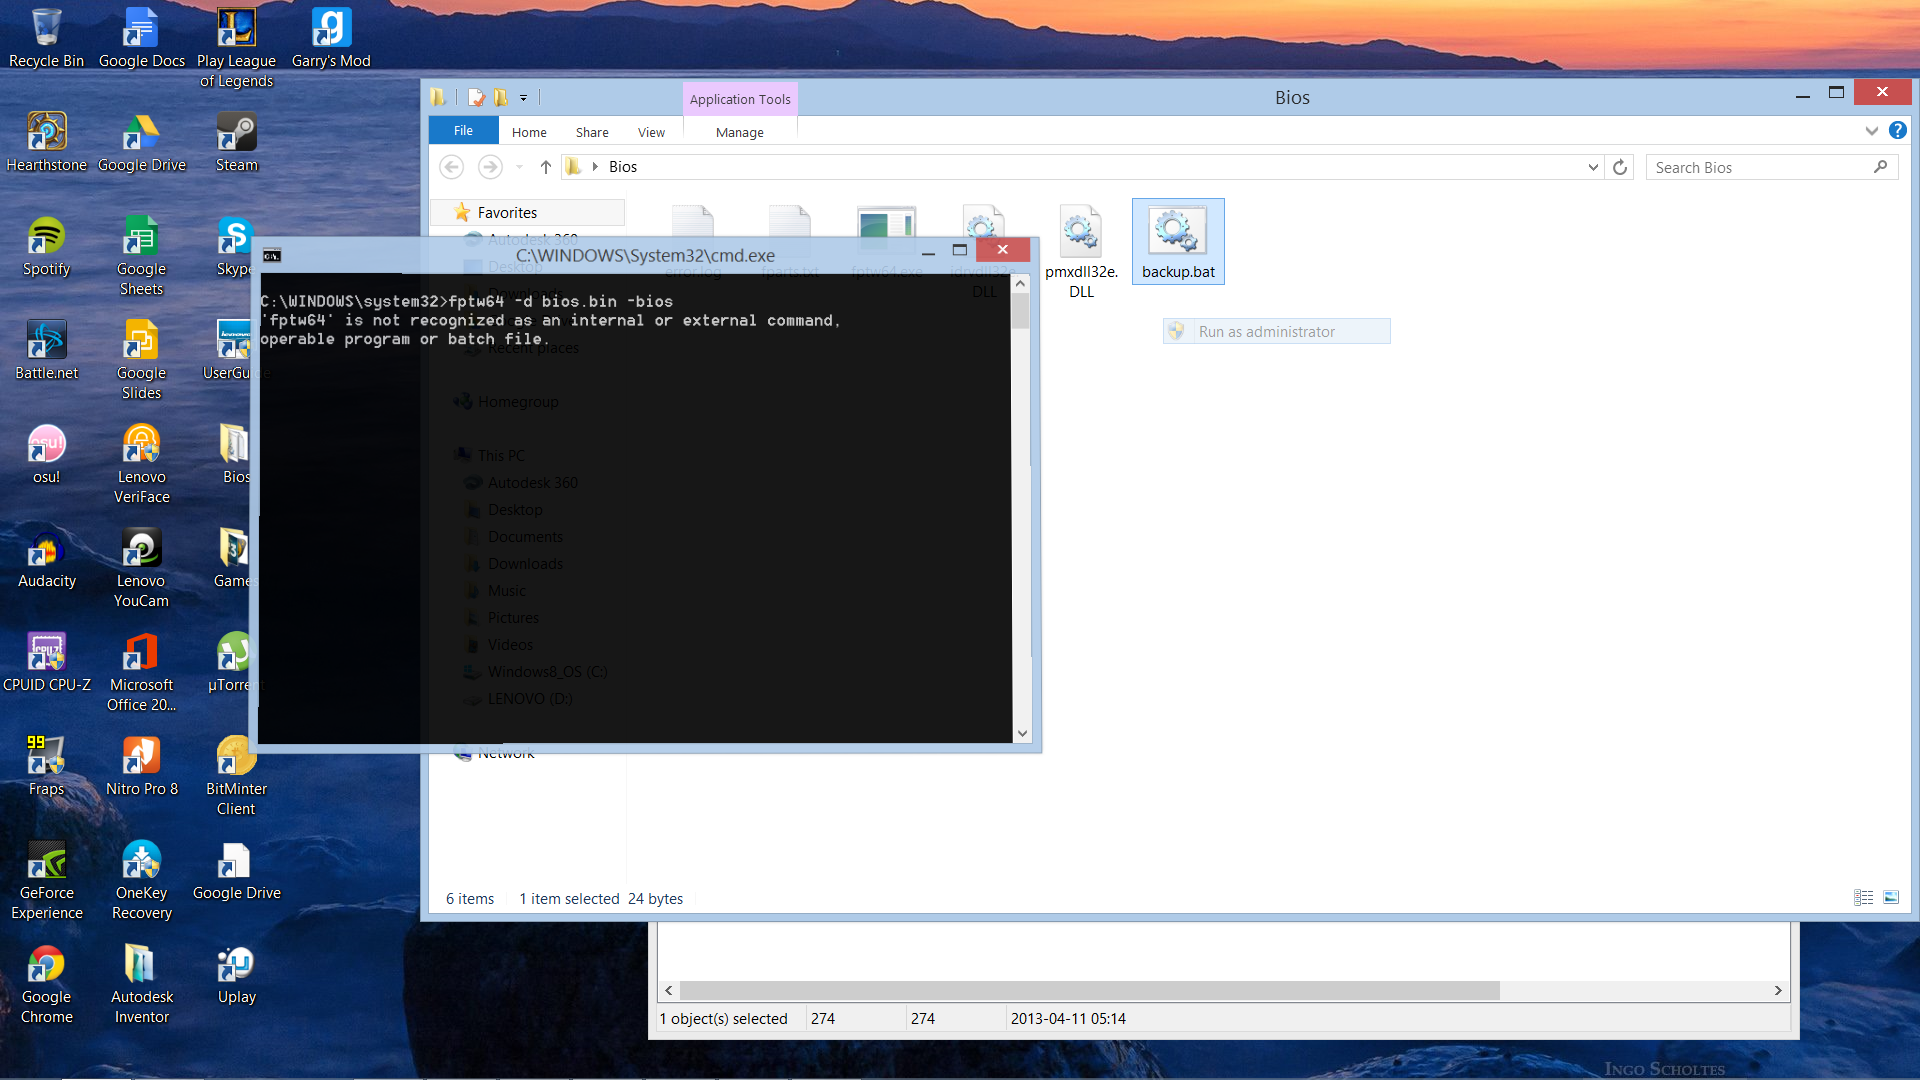The width and height of the screenshot is (1920, 1080).
Task: Launch osu! desktop icon
Action: pos(46,454)
